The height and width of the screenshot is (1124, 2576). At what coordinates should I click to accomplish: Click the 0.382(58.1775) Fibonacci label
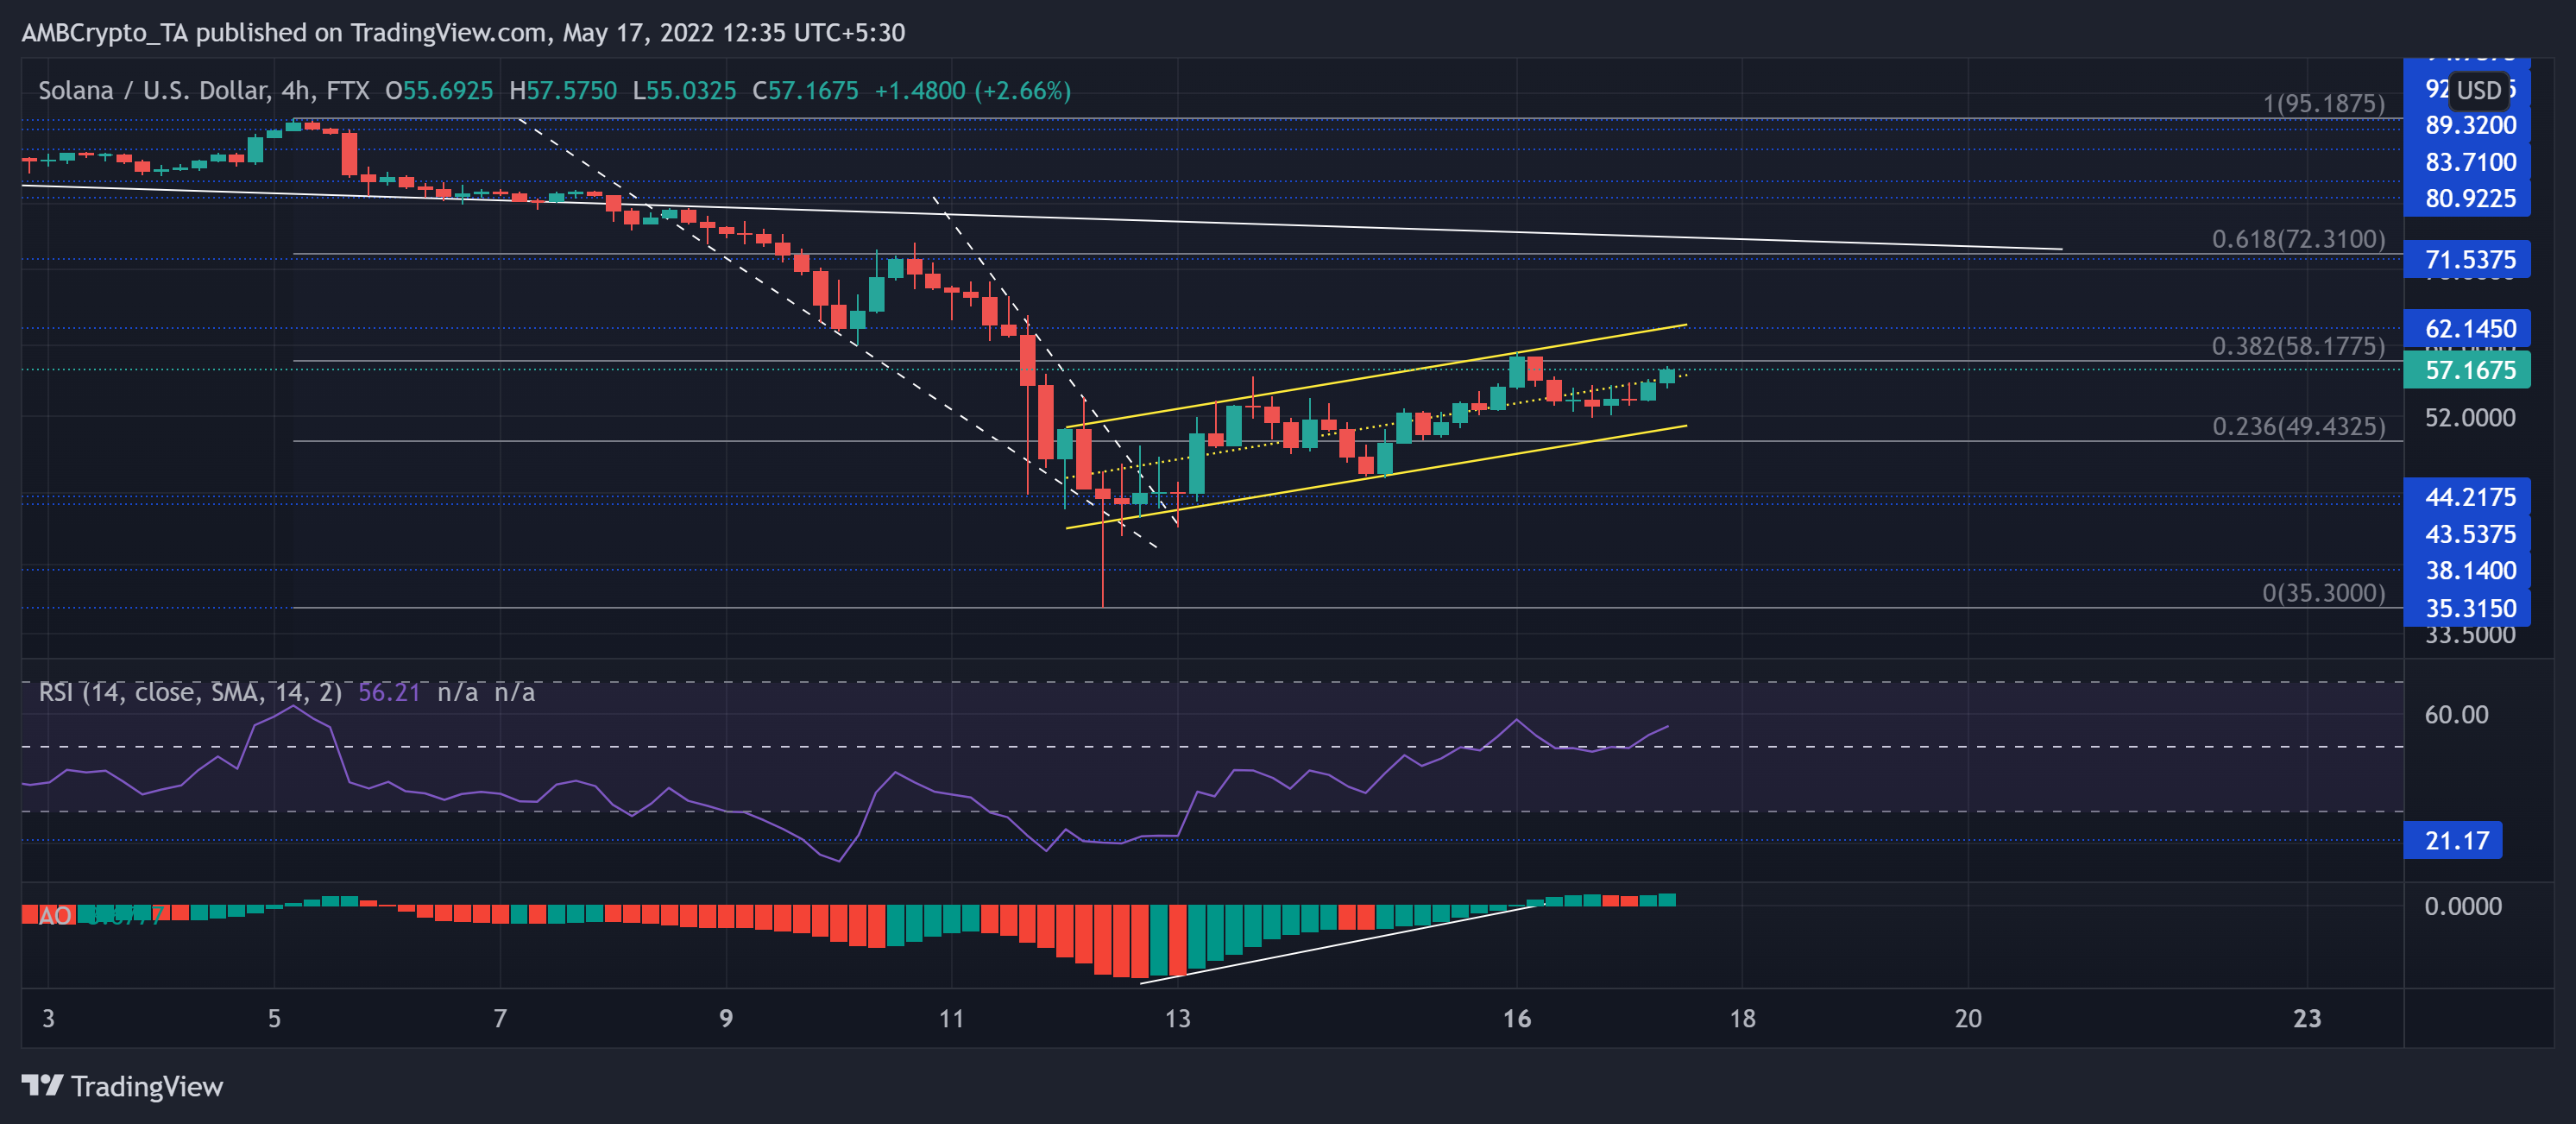point(2297,346)
